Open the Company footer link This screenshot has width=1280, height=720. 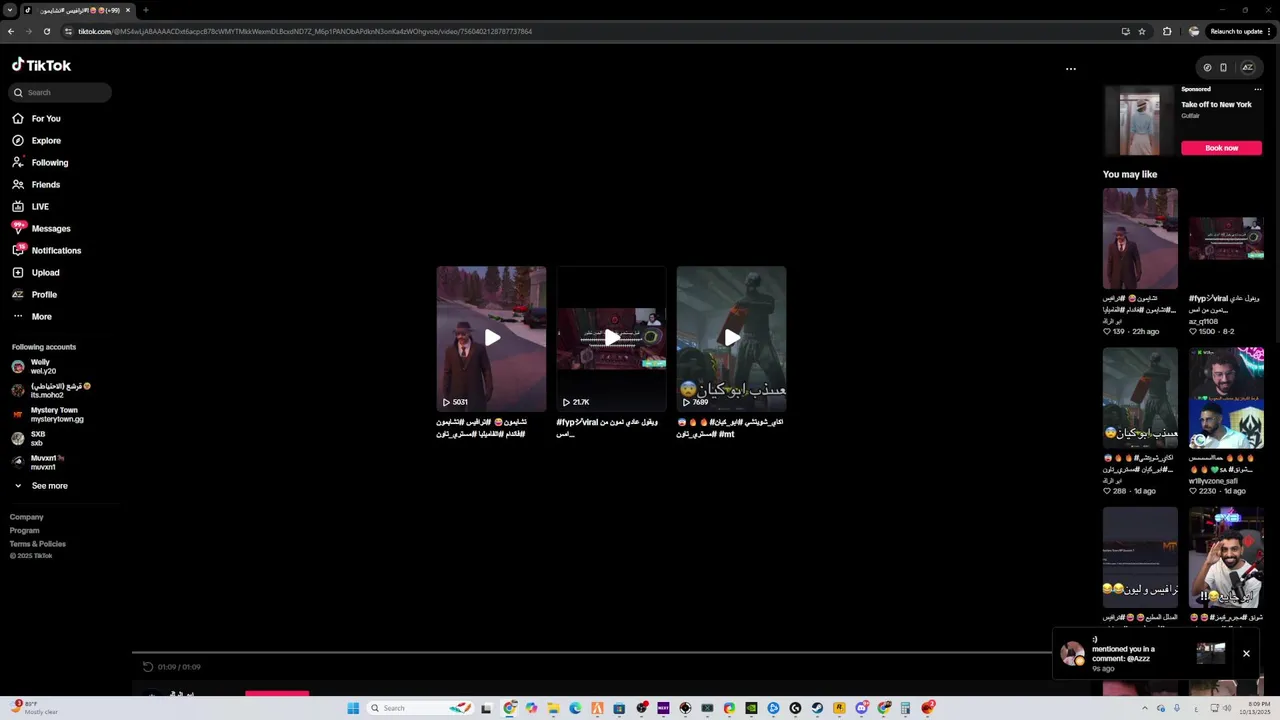[27, 517]
